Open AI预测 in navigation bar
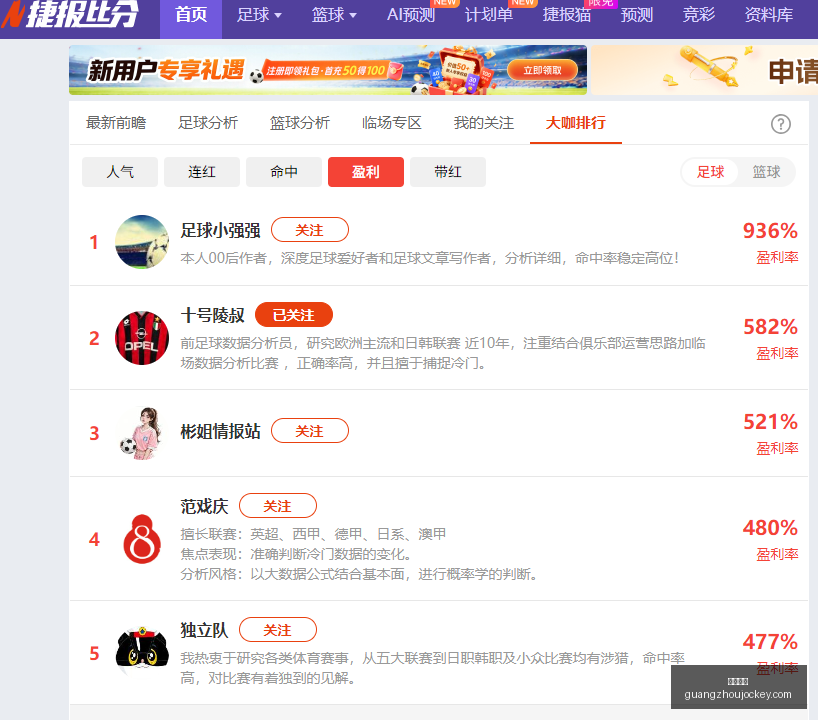This screenshot has height=720, width=818. click(411, 15)
